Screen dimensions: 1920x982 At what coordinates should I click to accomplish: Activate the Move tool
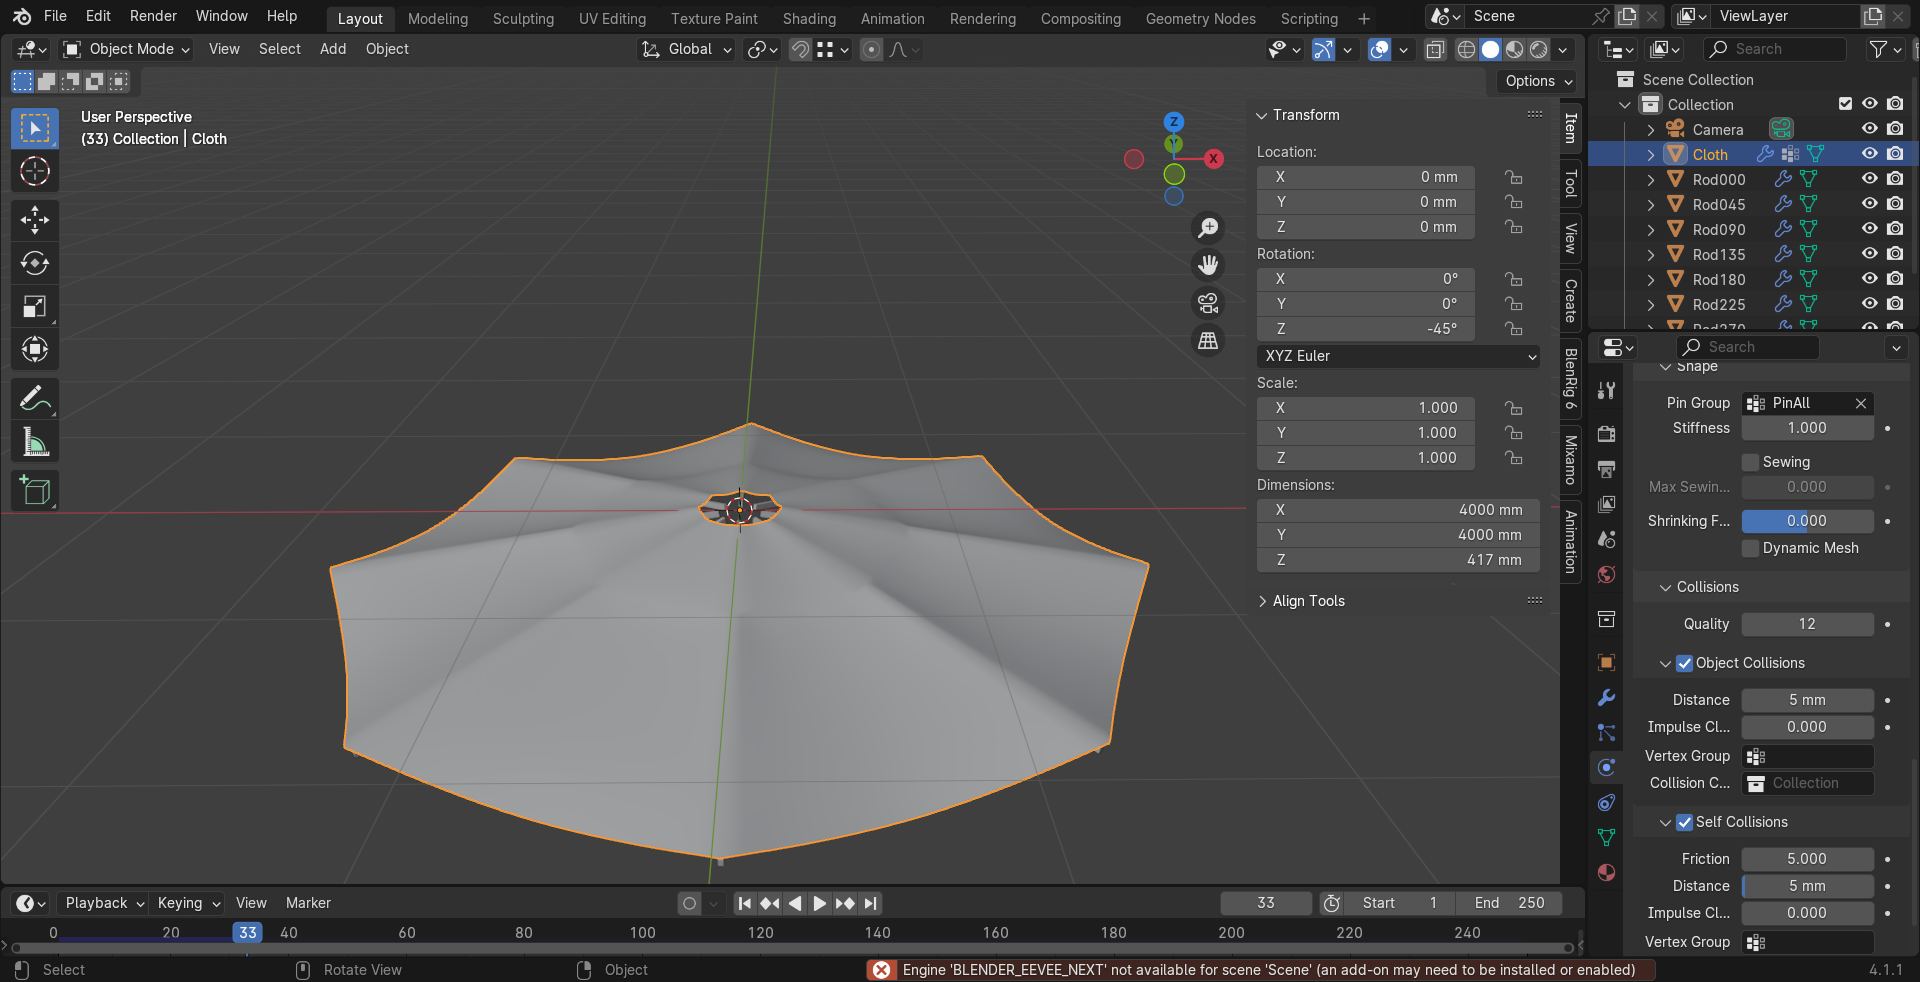[35, 220]
